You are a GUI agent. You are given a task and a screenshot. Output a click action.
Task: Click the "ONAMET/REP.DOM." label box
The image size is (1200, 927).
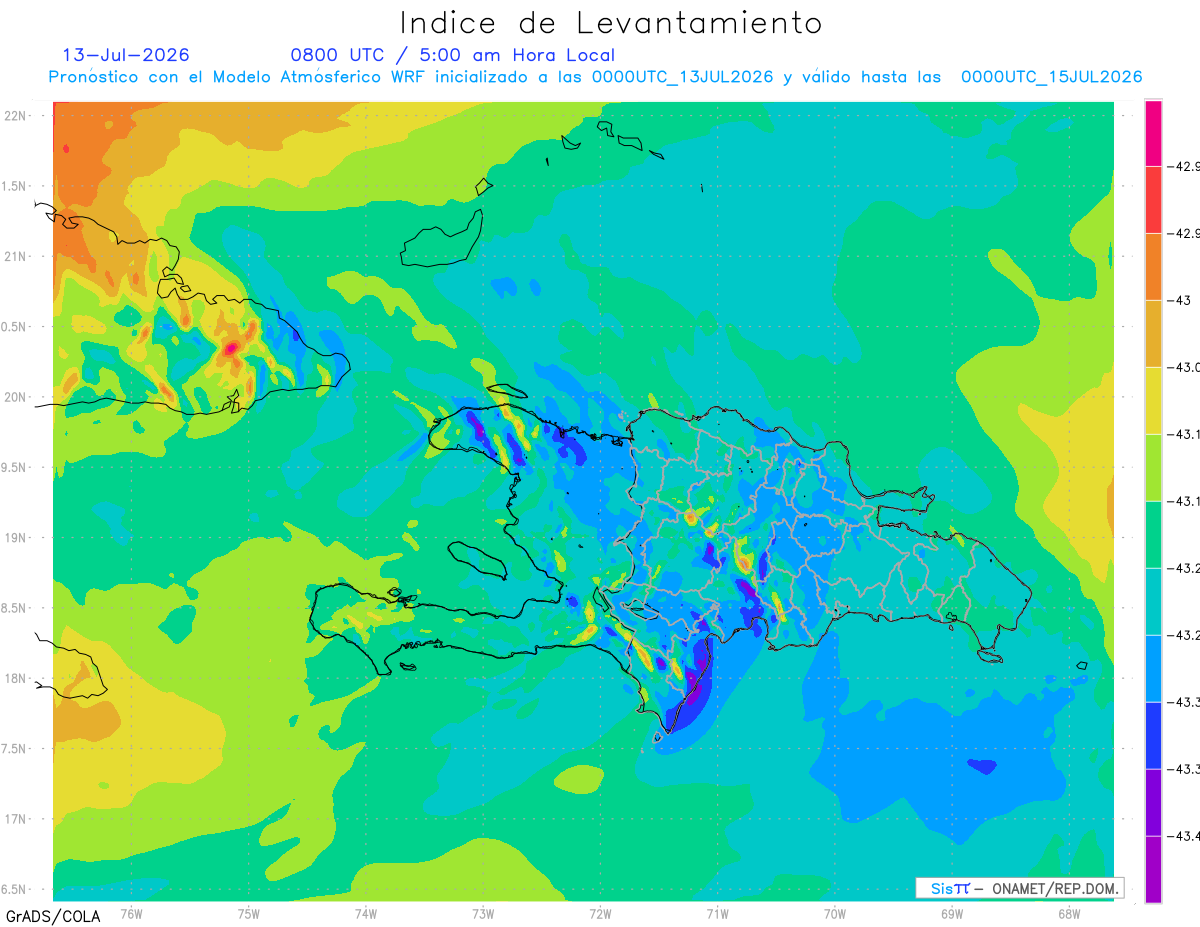(x=1020, y=888)
